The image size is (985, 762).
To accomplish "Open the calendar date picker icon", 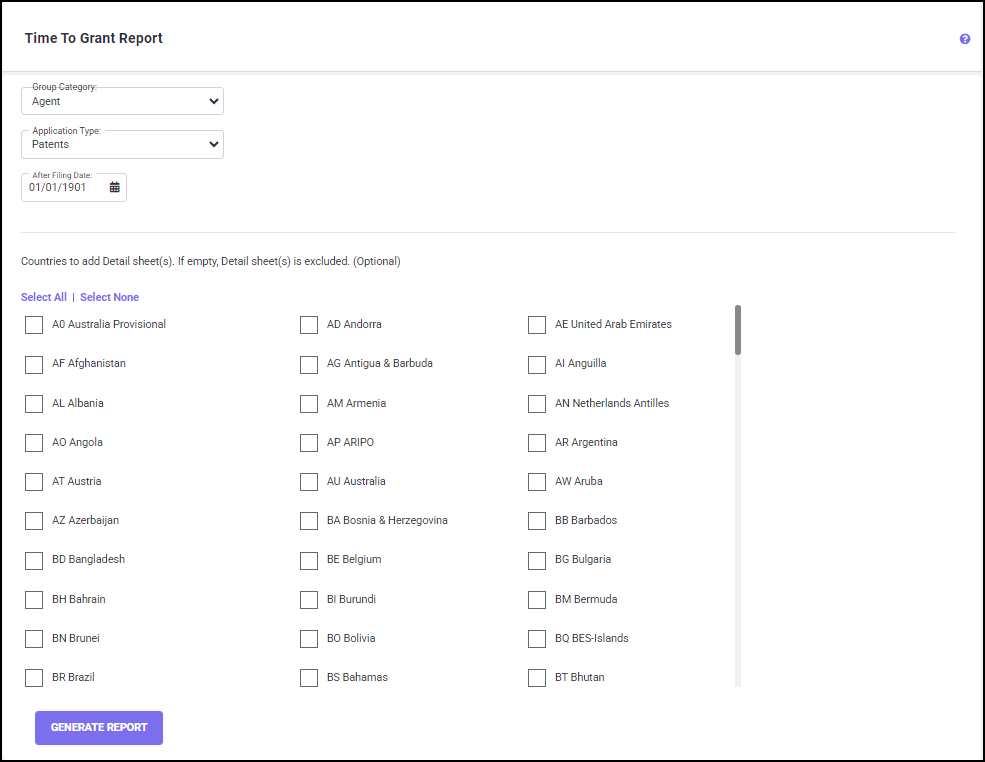I will click(x=114, y=187).
